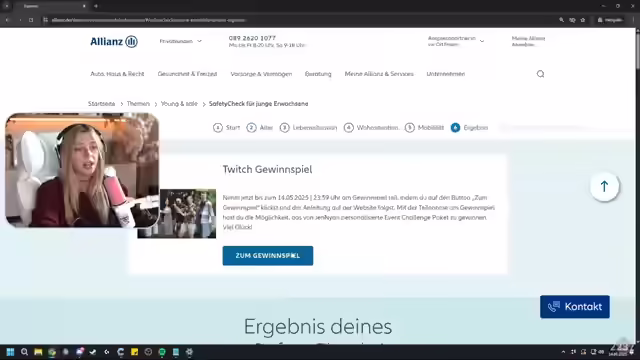Open Chrome from the taskbar
This screenshot has width=640, height=360.
coord(52,352)
